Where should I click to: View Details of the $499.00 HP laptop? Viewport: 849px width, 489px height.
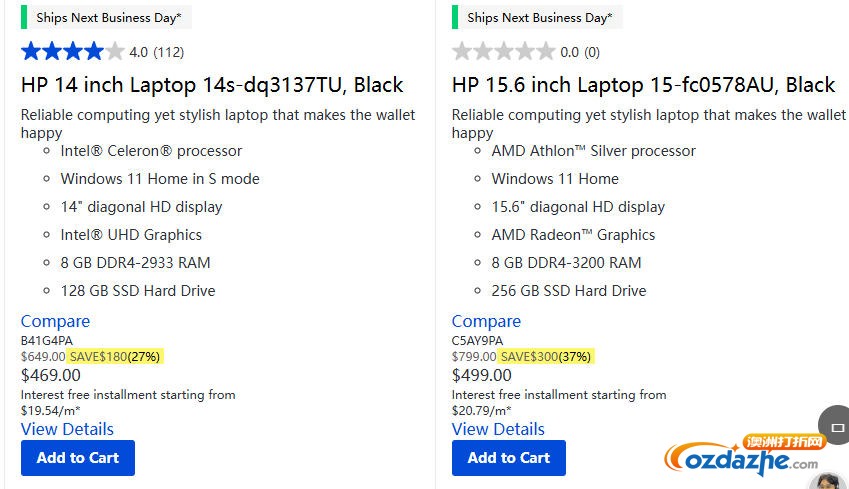click(x=498, y=429)
